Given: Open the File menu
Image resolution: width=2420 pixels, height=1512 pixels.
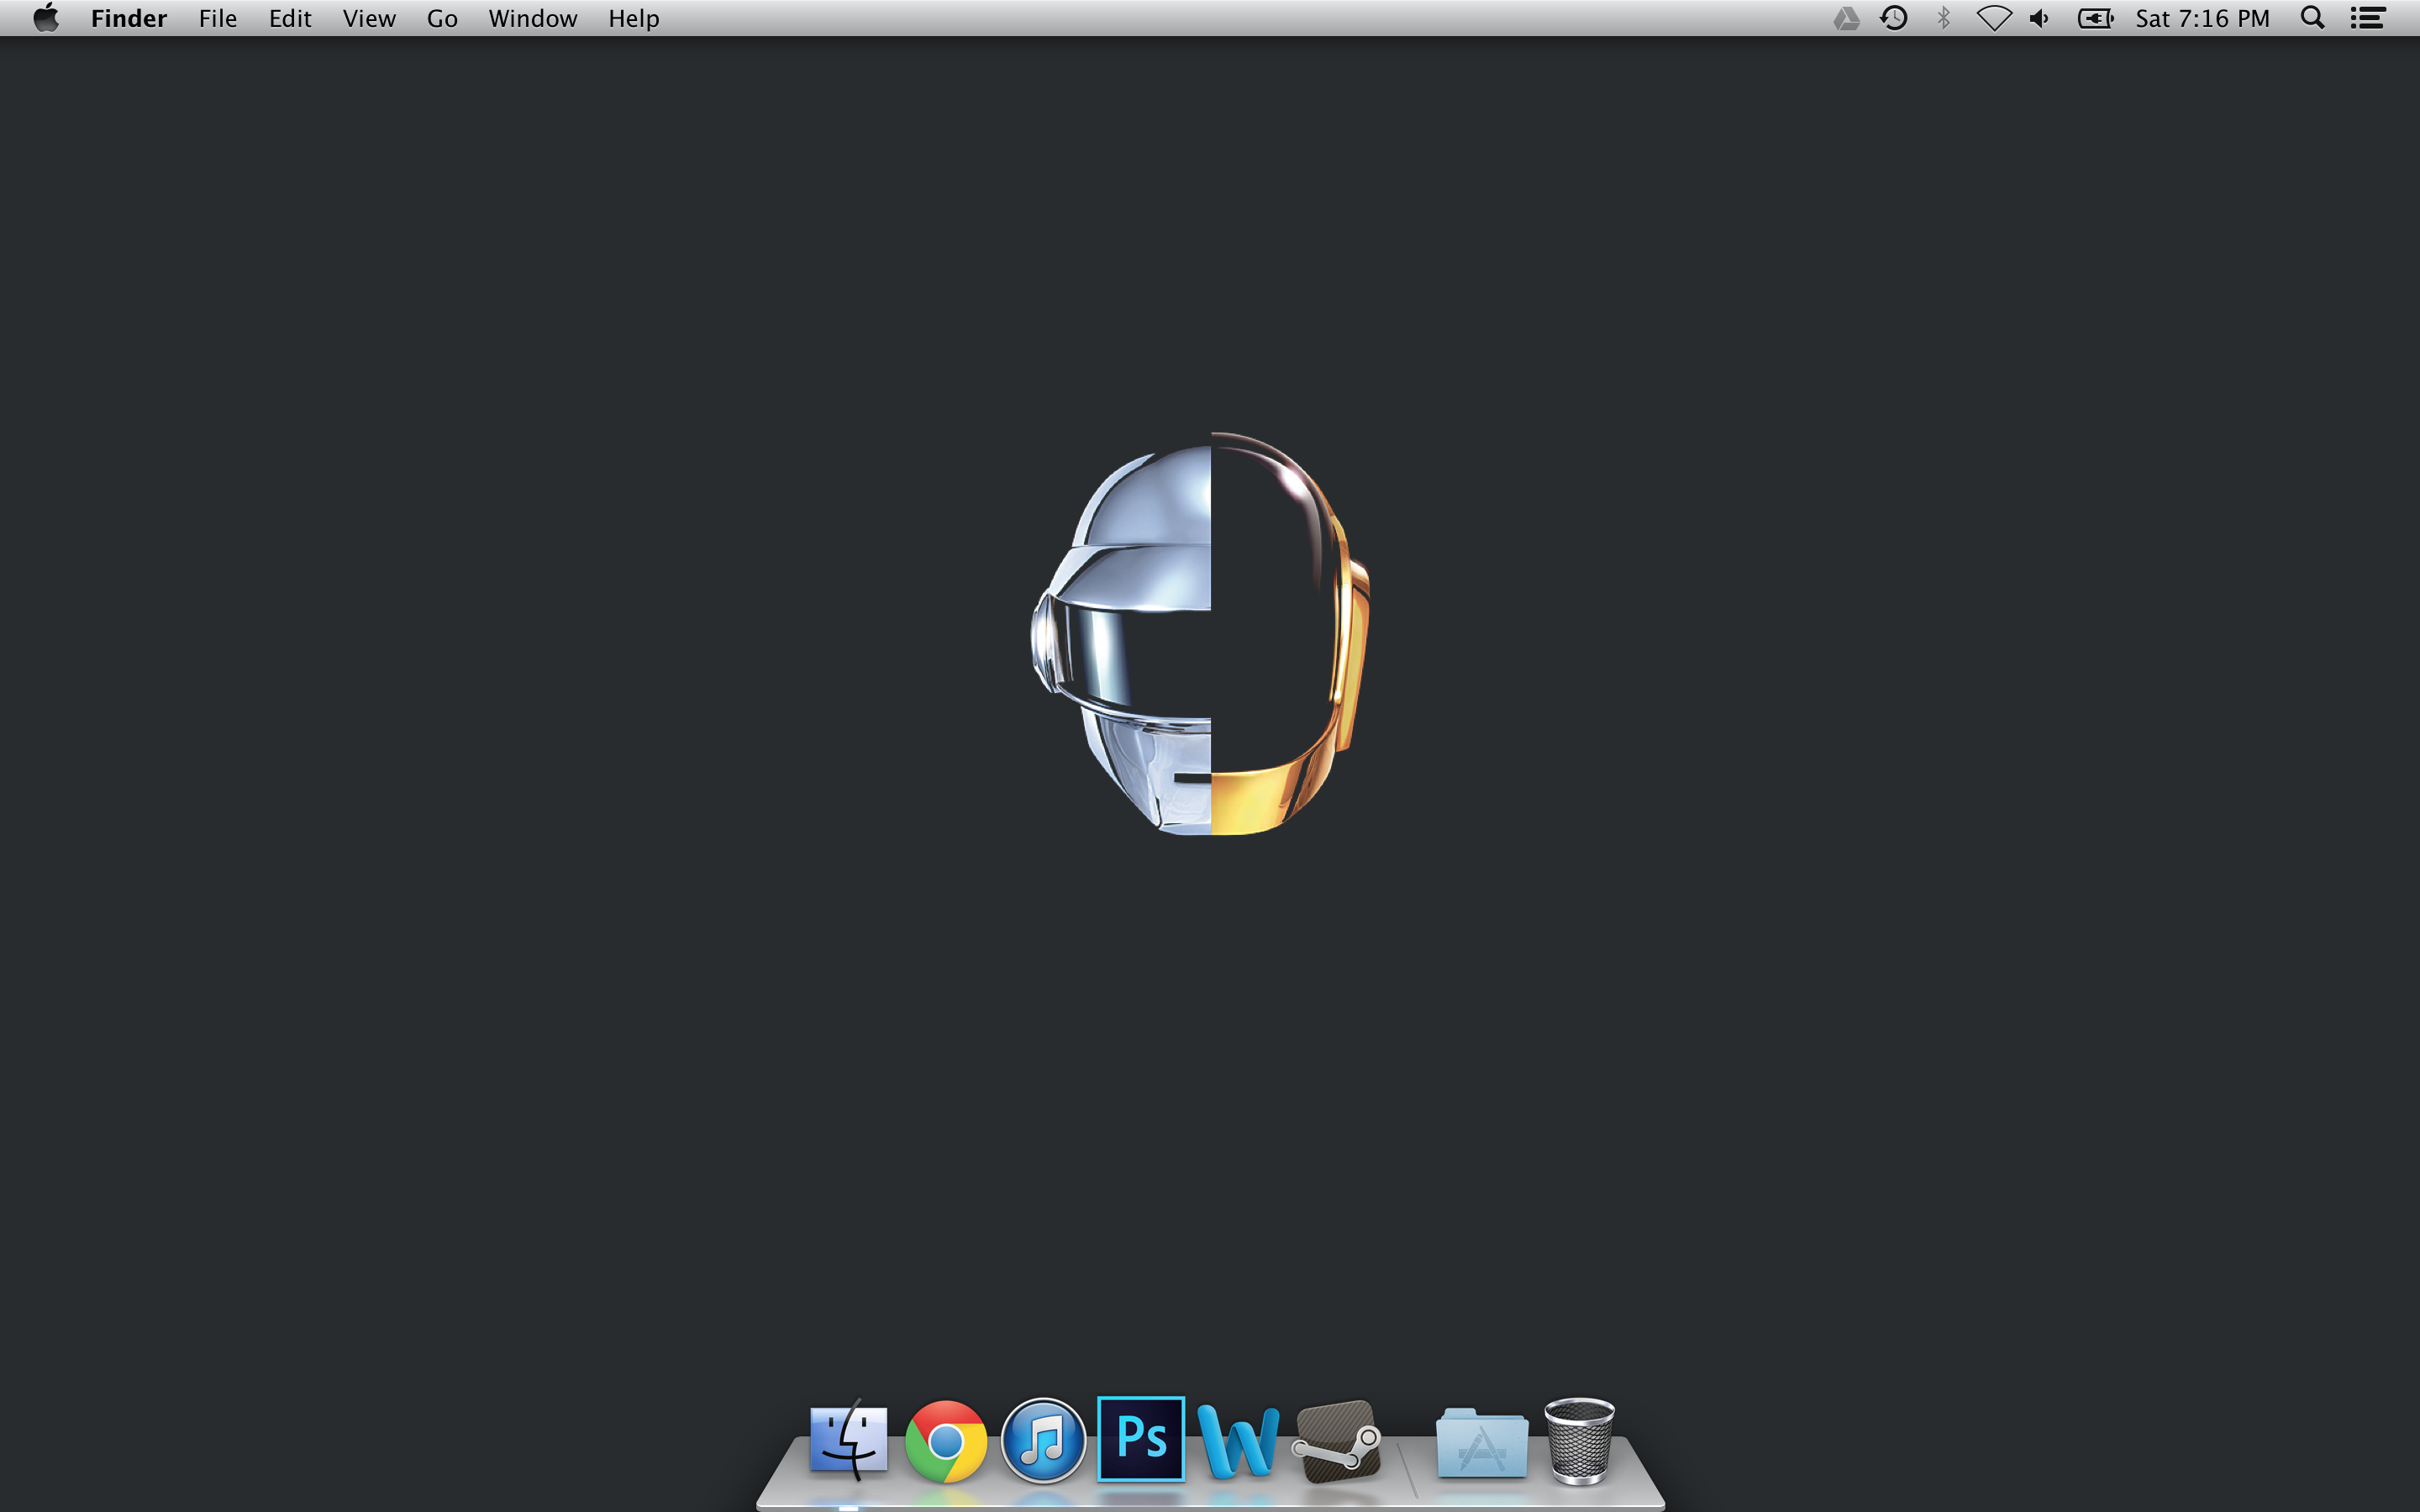Looking at the screenshot, I should 217,19.
